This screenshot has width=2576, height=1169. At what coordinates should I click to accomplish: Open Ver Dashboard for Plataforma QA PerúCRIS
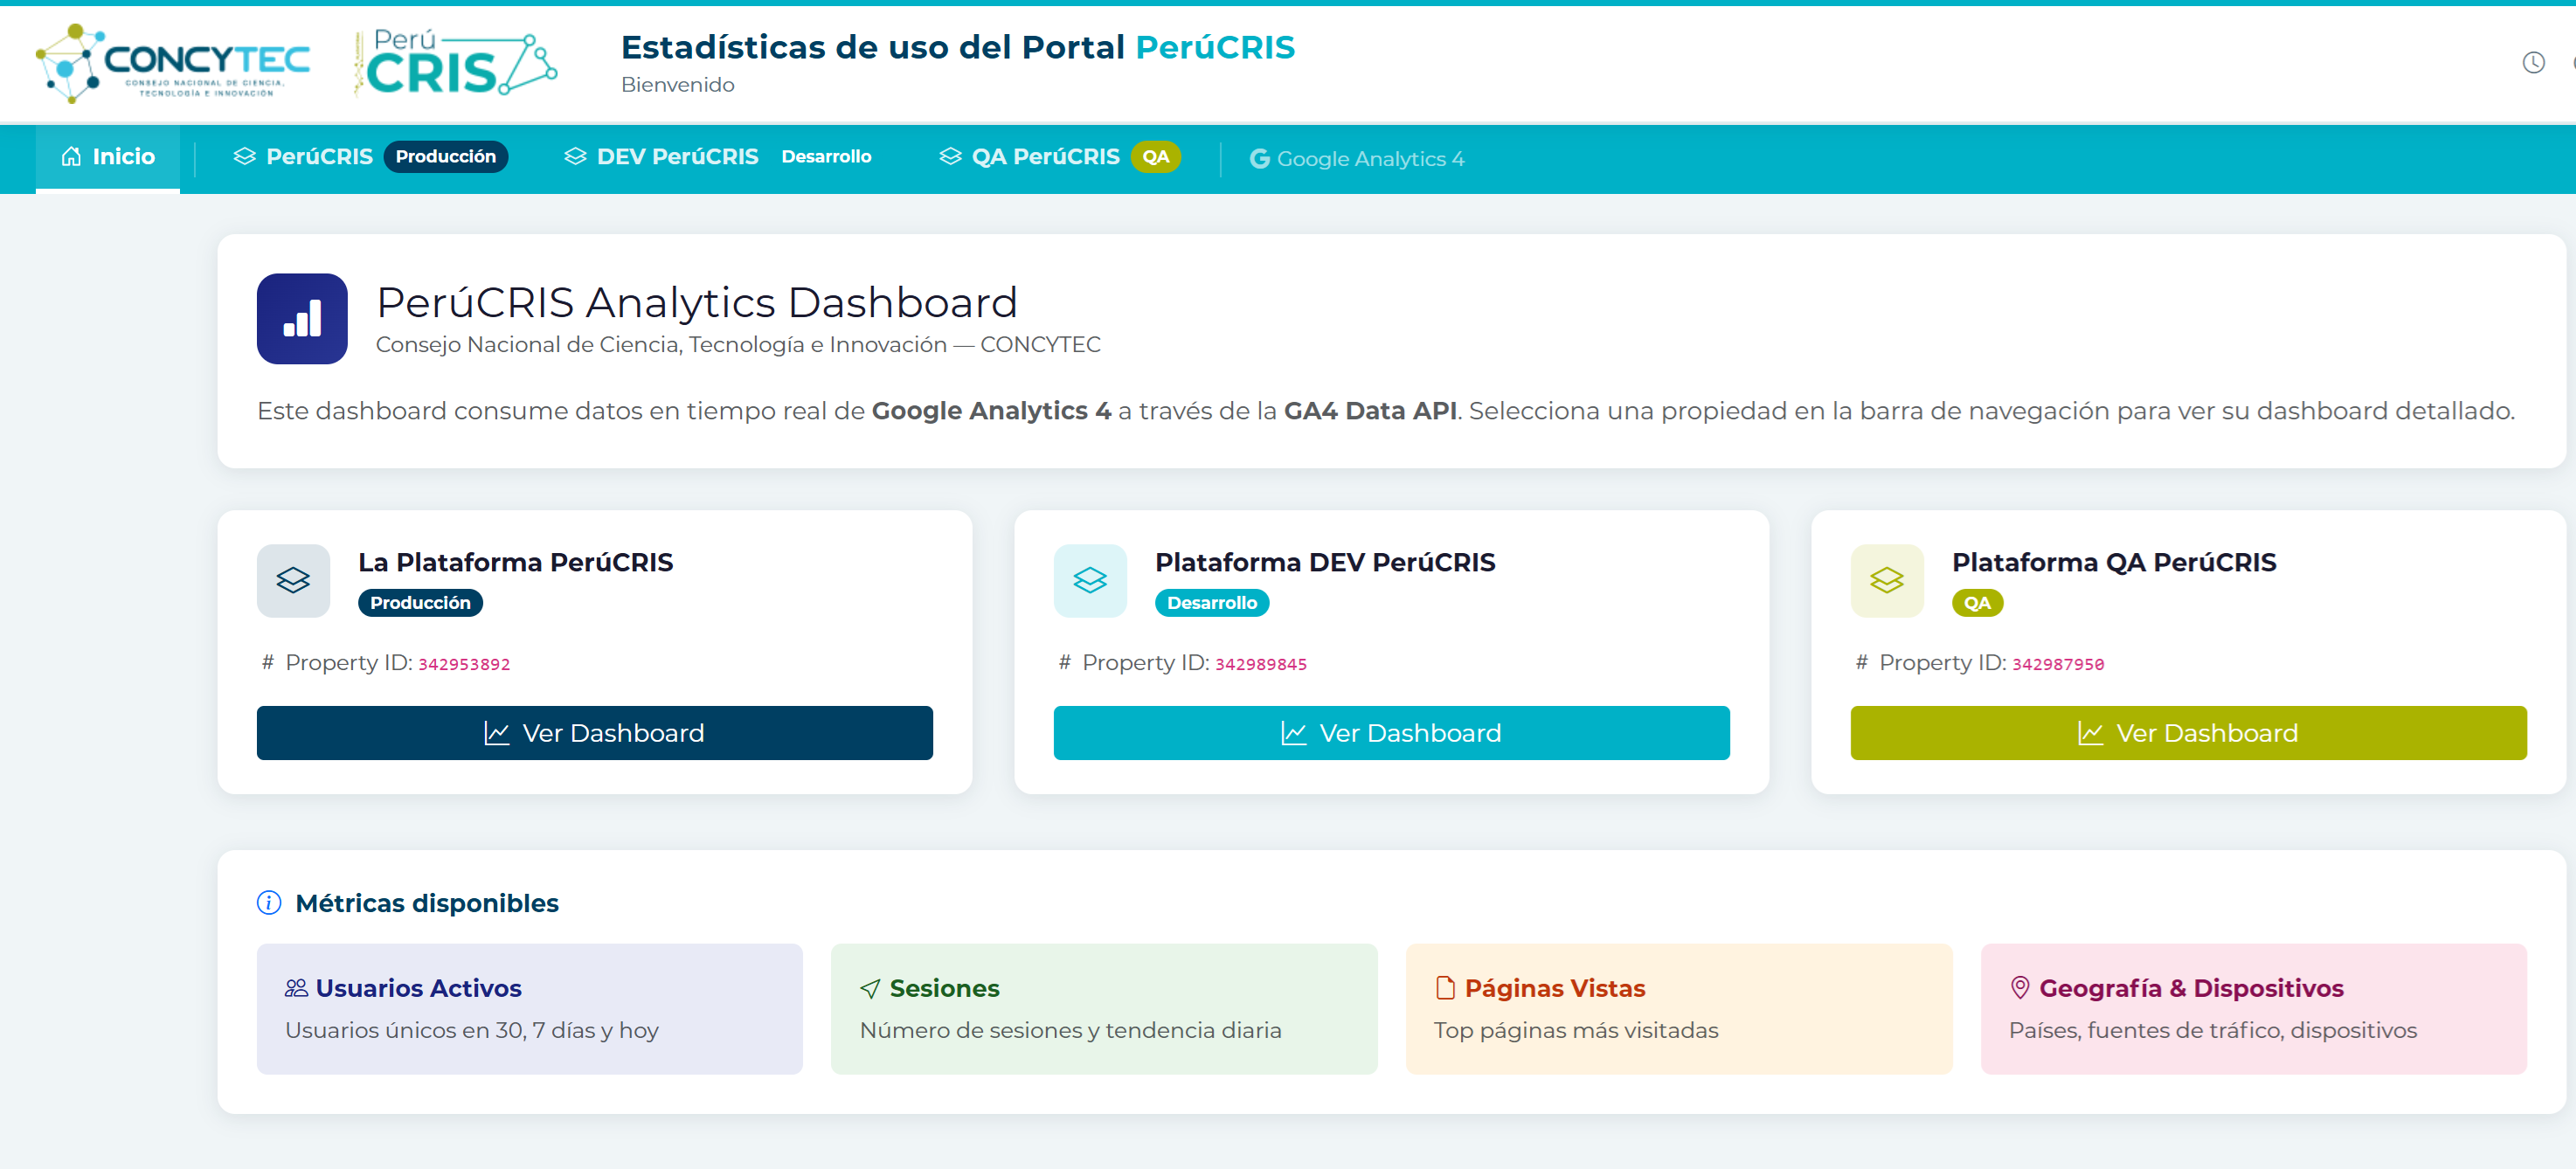(2189, 733)
